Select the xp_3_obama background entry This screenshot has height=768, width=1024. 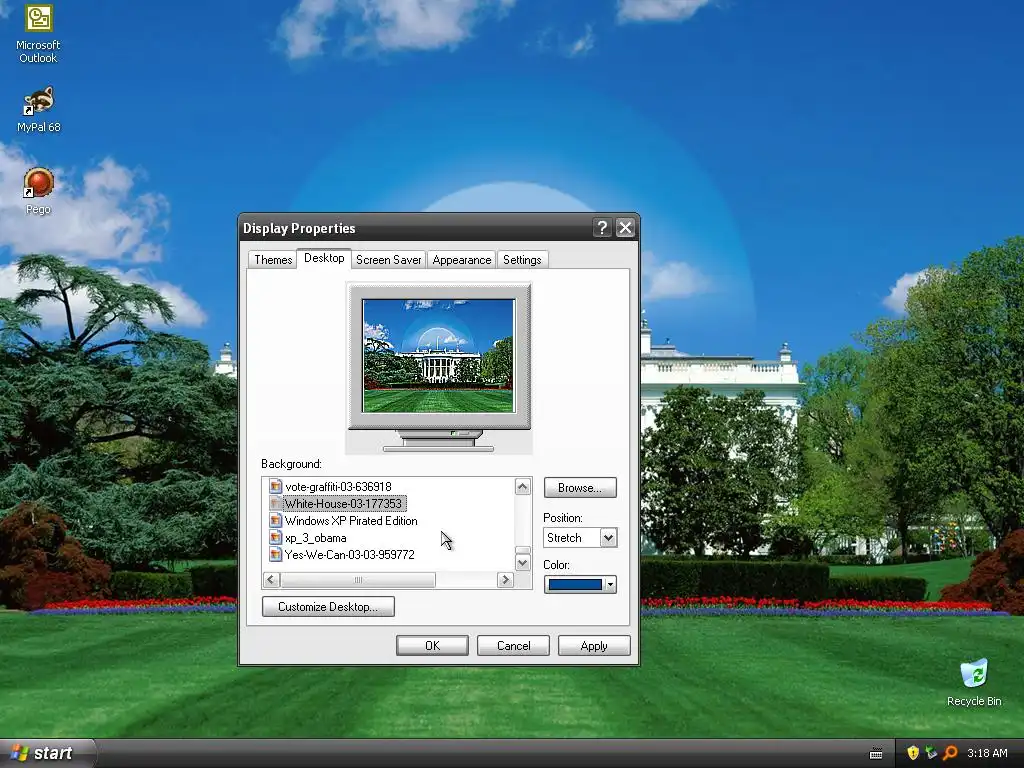coord(316,537)
